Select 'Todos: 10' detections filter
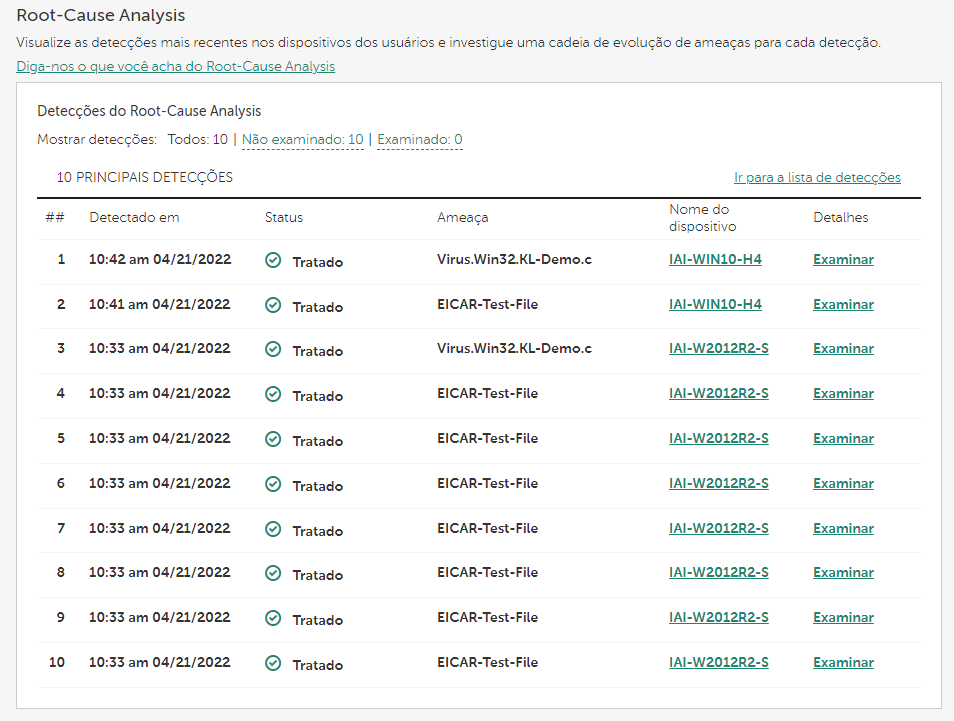Viewport: 954px width, 721px height. (197, 140)
